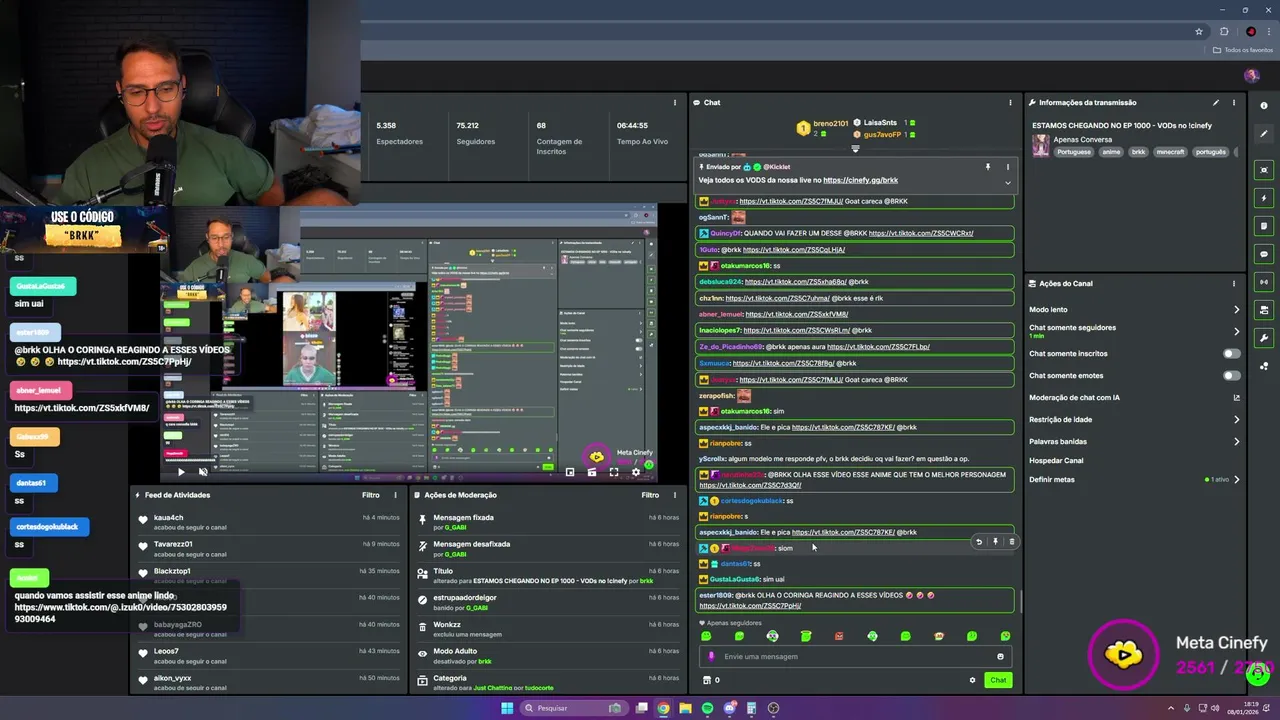Enter fullscreen on the stream player
Screen dimensions: 1280x720
click(x=614, y=472)
